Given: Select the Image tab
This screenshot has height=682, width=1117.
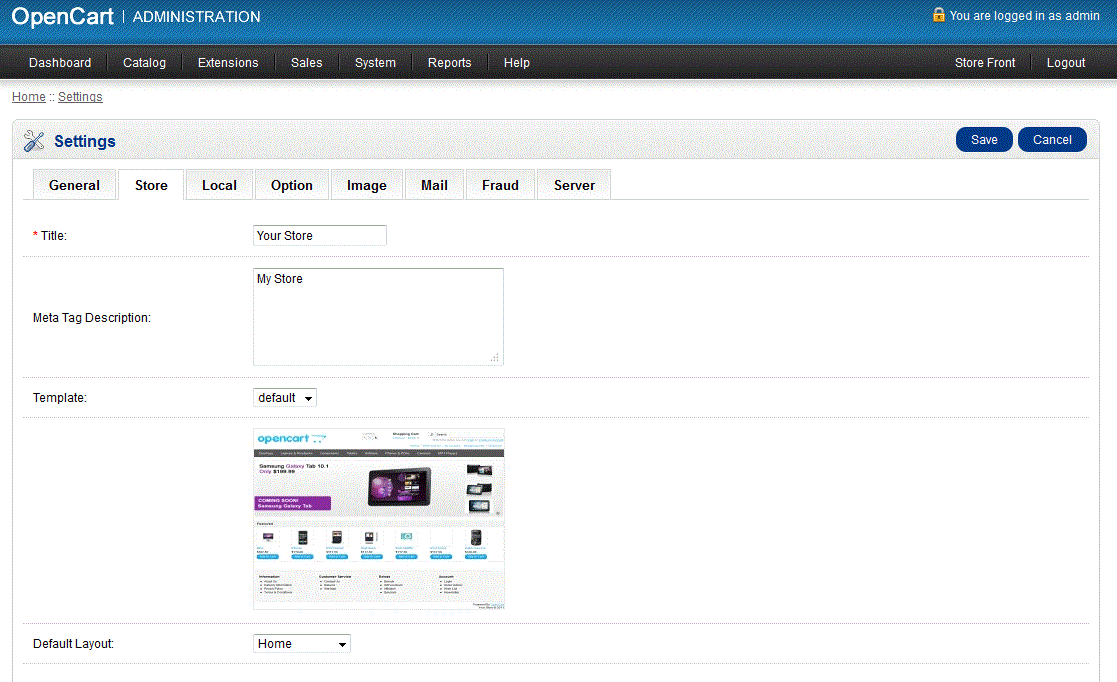Looking at the screenshot, I should (366, 185).
